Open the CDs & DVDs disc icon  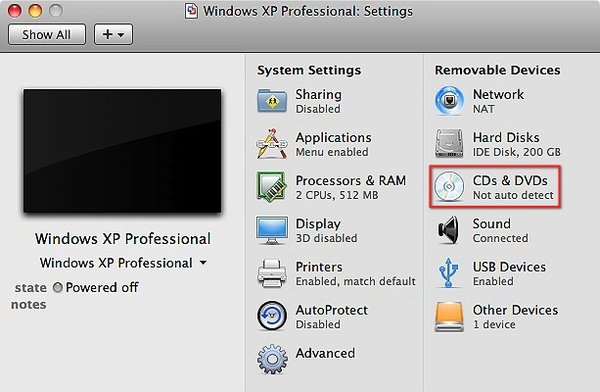tap(449, 187)
